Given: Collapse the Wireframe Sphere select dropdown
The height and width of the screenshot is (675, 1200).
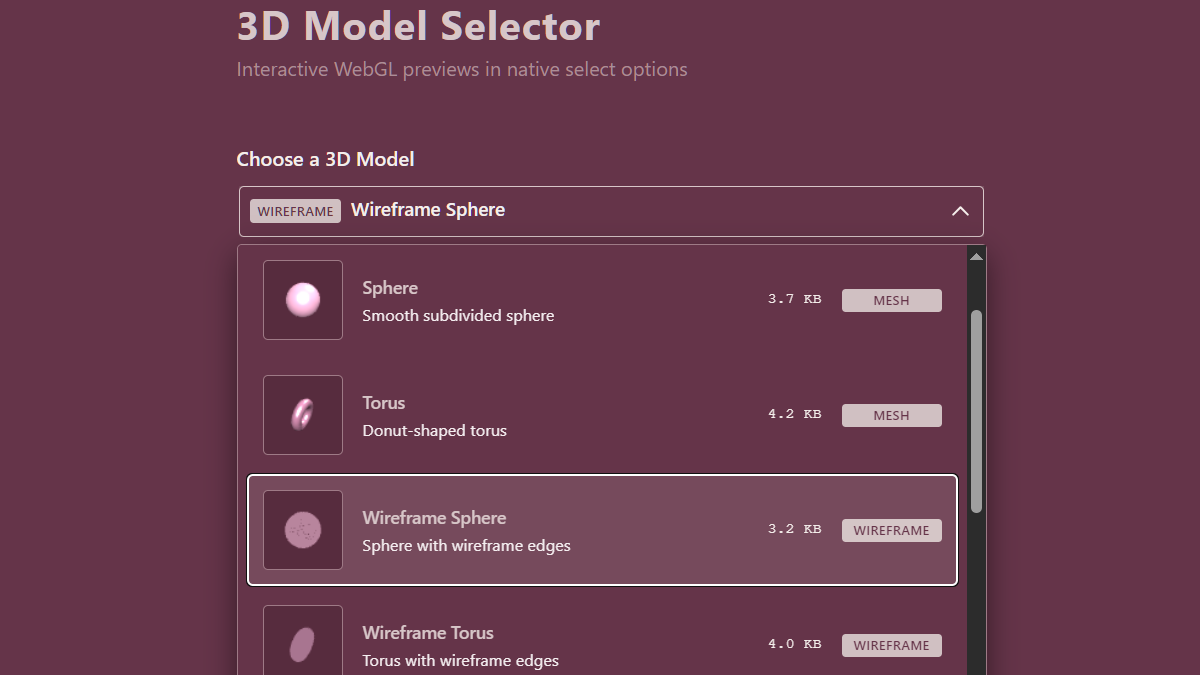Looking at the screenshot, I should click(x=611, y=211).
